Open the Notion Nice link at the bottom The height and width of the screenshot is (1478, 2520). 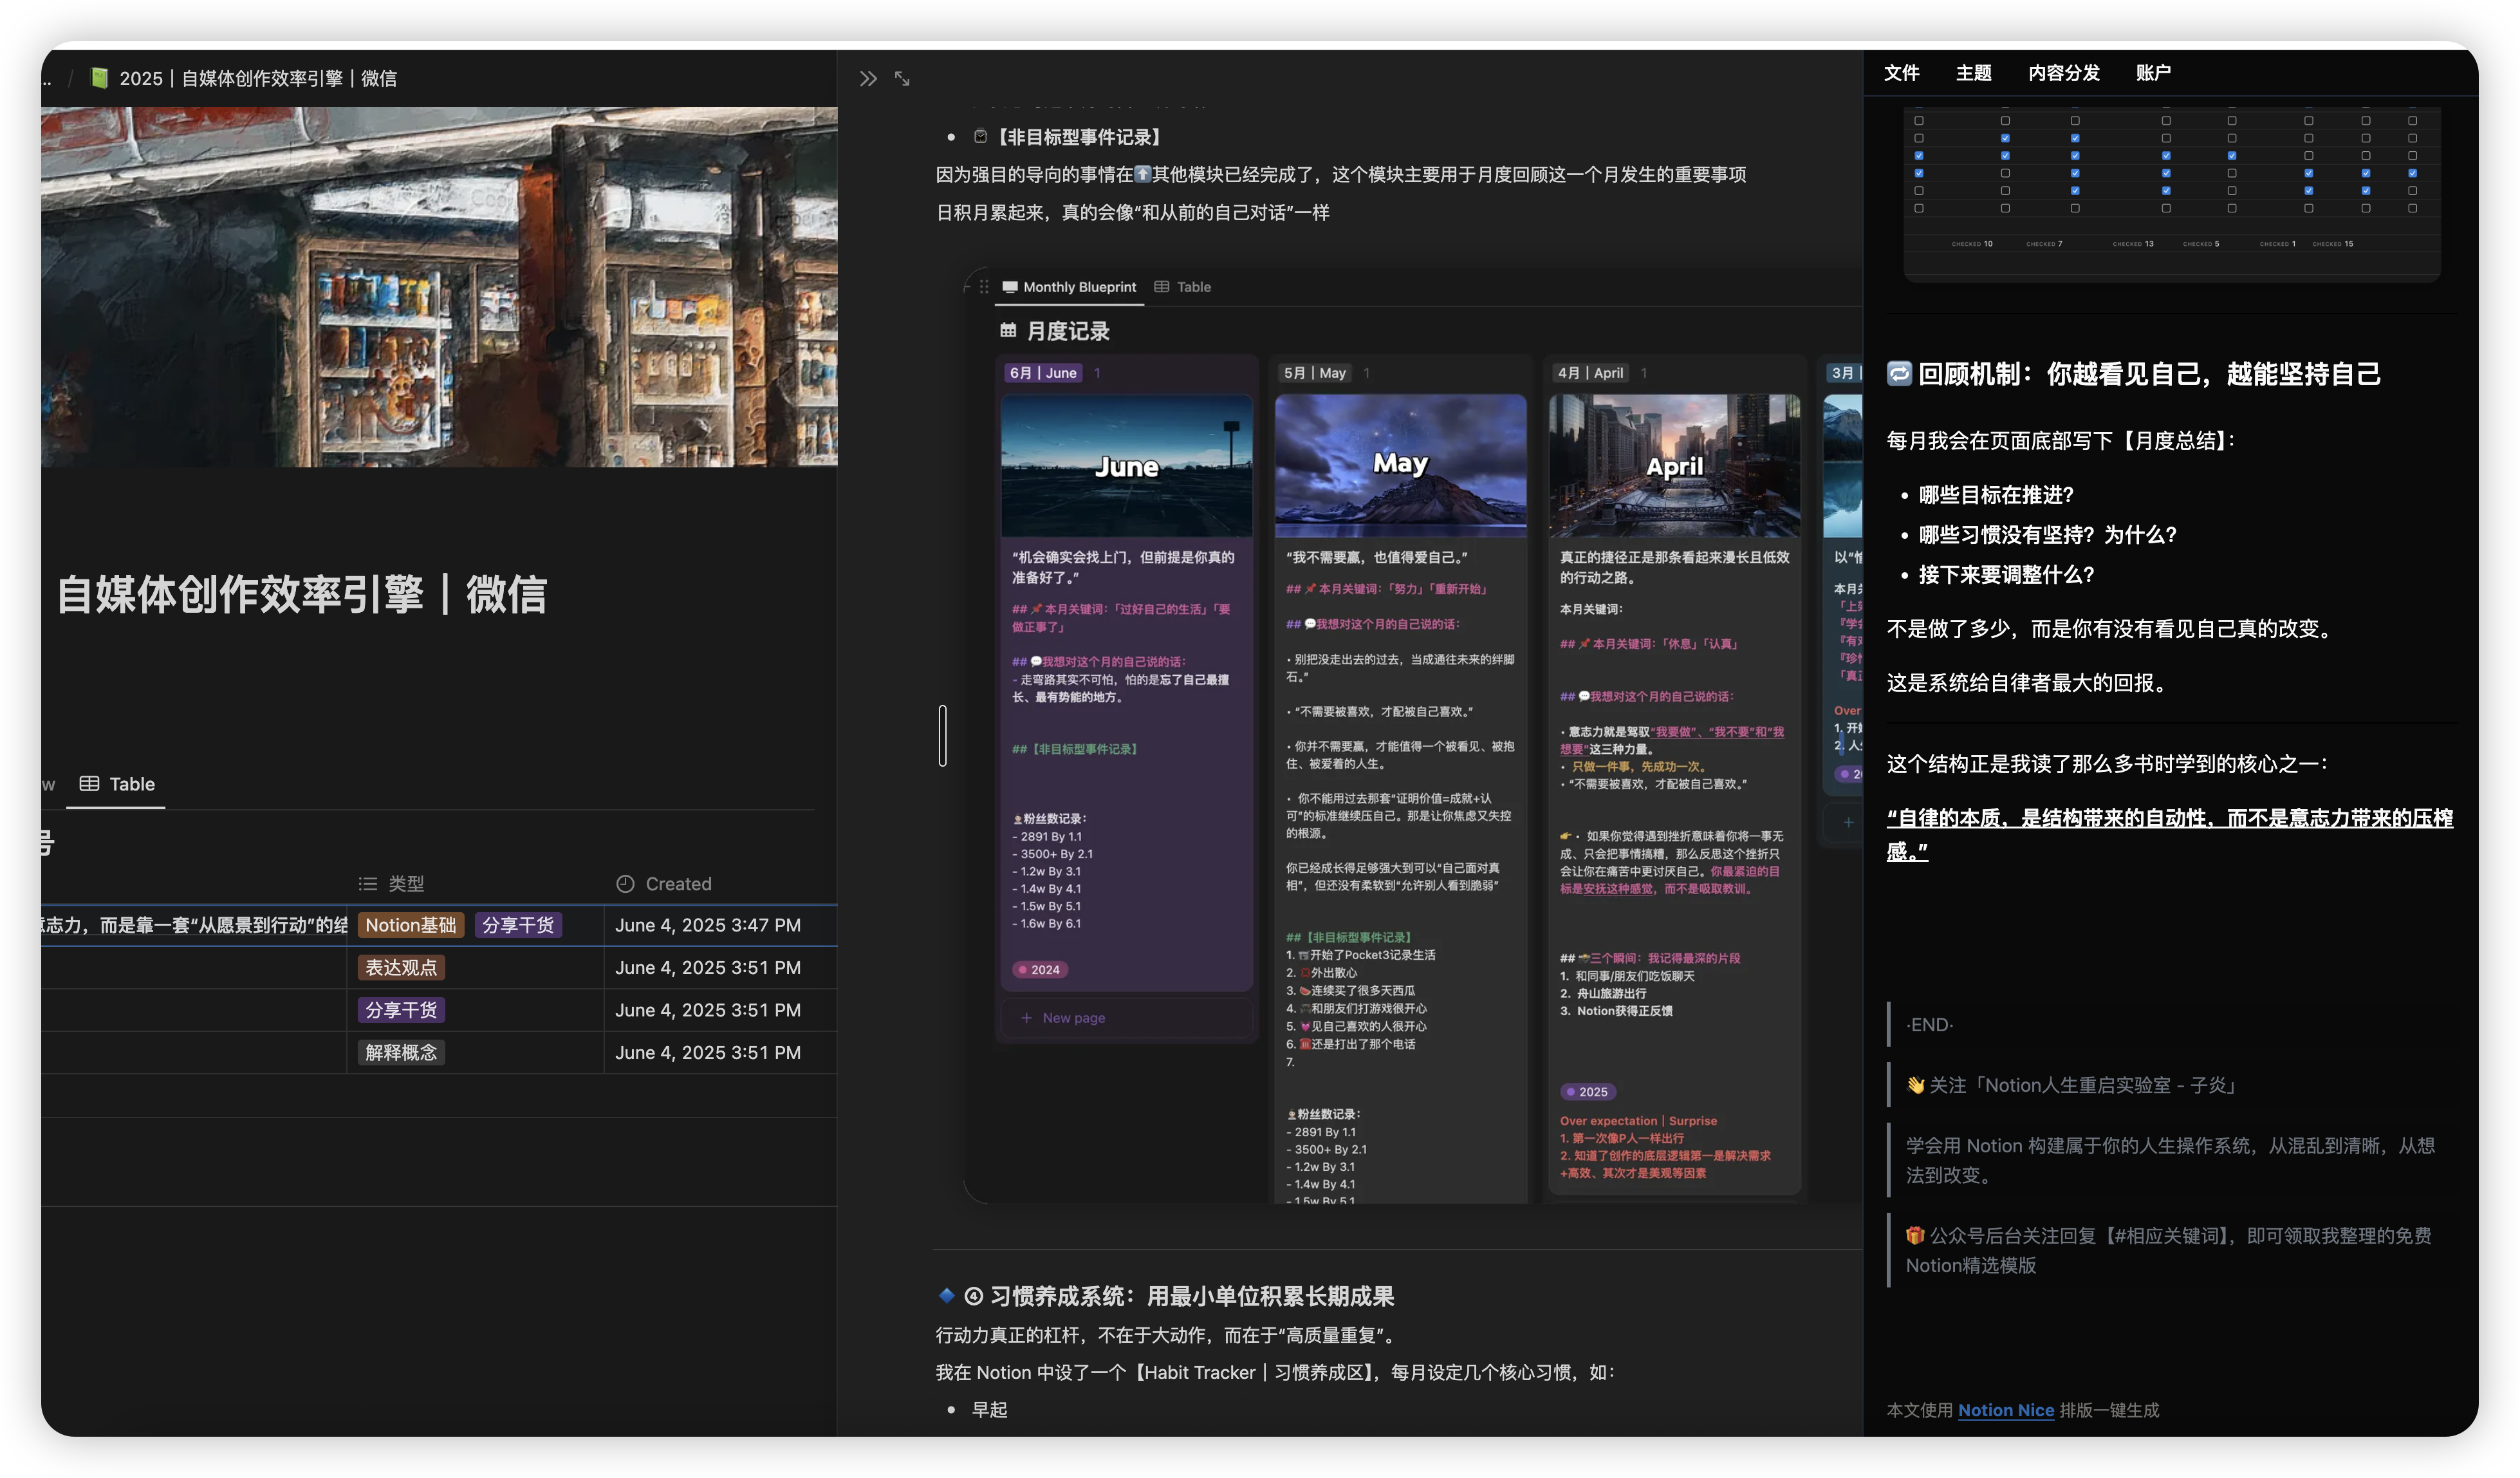(x=2005, y=1410)
